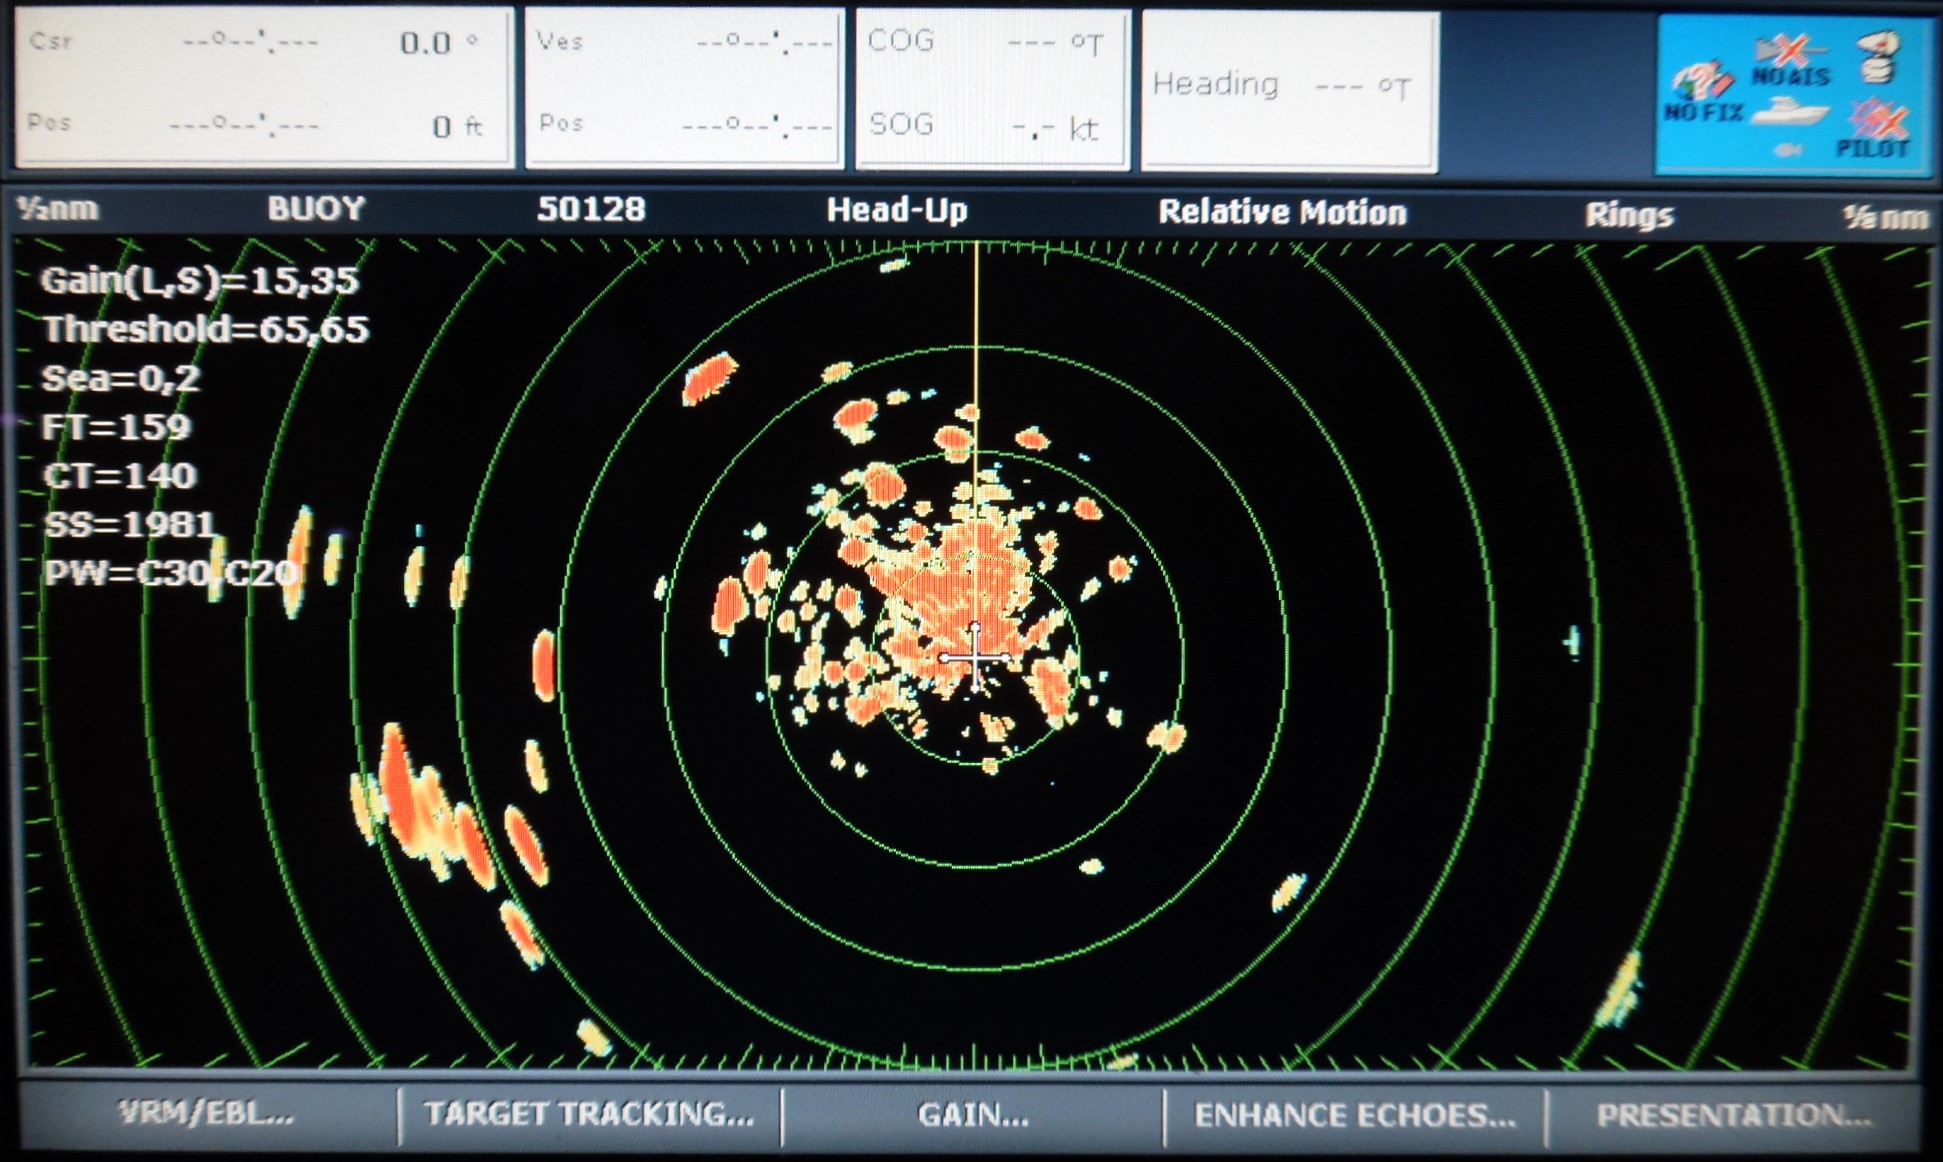Screen dimensions: 1943x1162
Task: Click the white cursor crosshair on the radar
Action: 975,657
